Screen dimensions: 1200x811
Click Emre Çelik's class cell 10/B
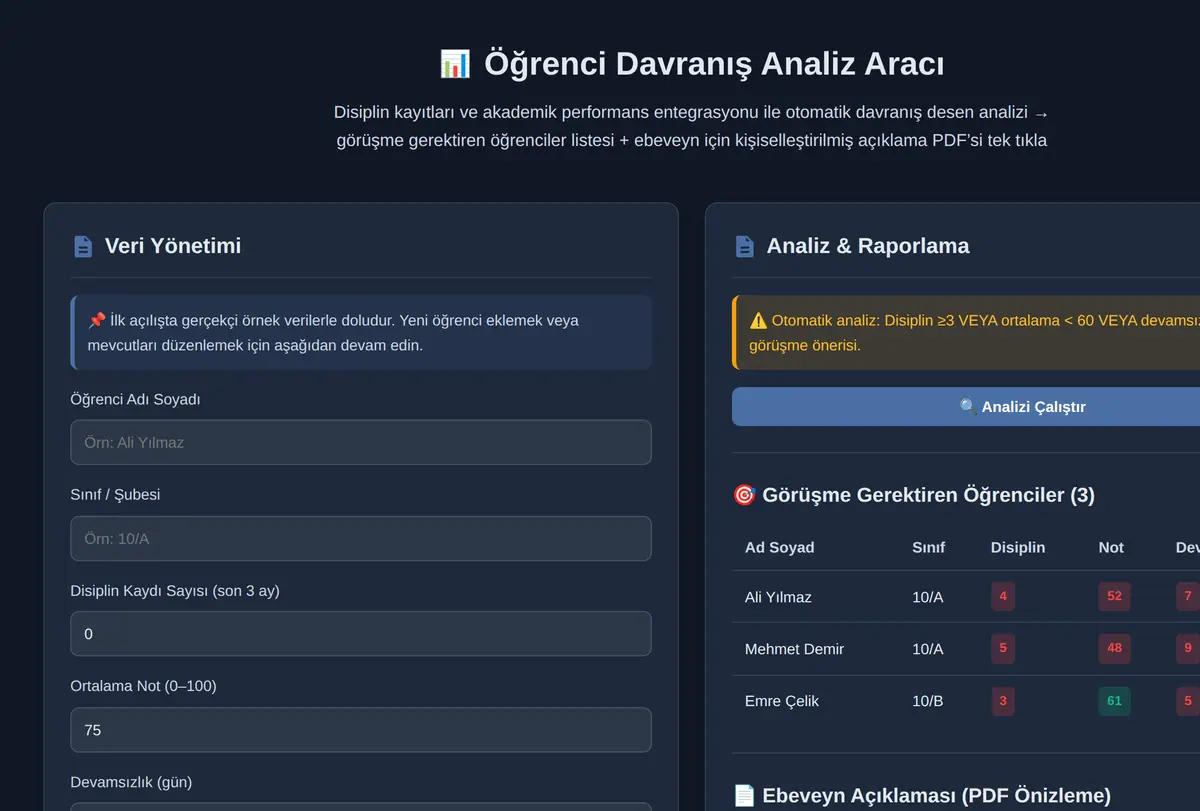click(x=927, y=701)
